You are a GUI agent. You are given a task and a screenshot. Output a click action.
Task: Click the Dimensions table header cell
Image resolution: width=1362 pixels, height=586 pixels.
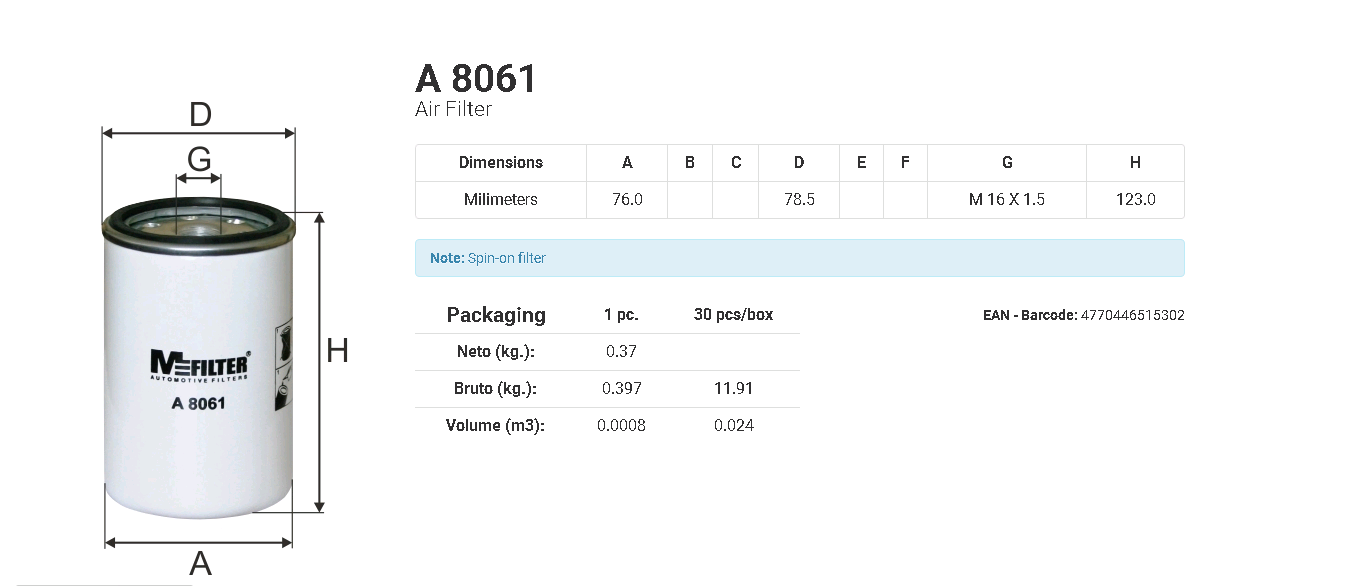tap(501, 162)
